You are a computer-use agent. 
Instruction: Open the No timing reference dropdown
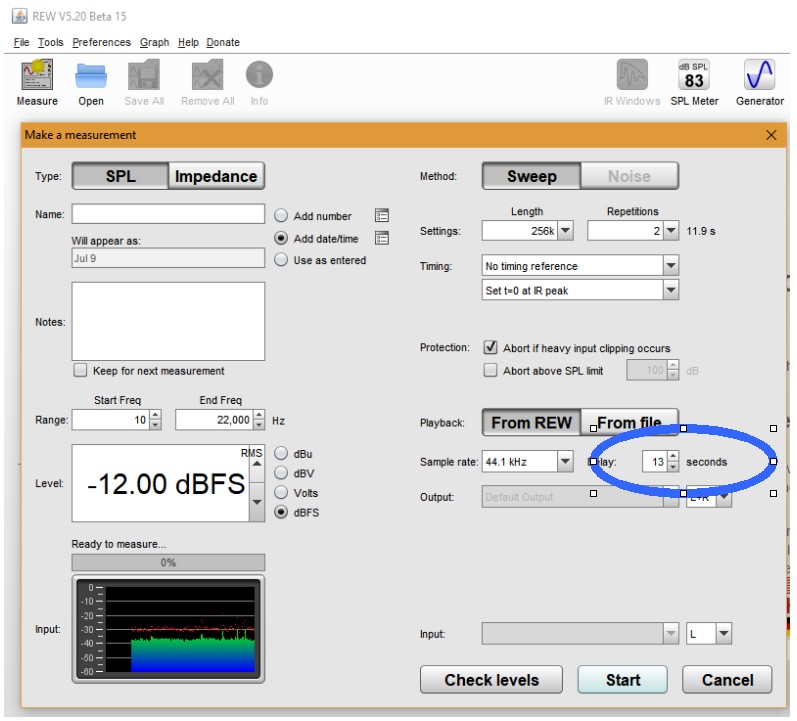coord(670,266)
